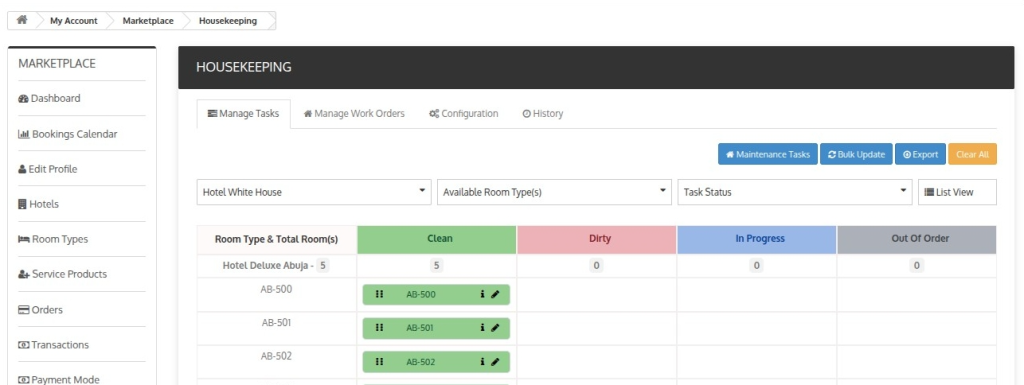Open Service Products sidebar item
Screen dimensions: 1024x385
click(63, 274)
